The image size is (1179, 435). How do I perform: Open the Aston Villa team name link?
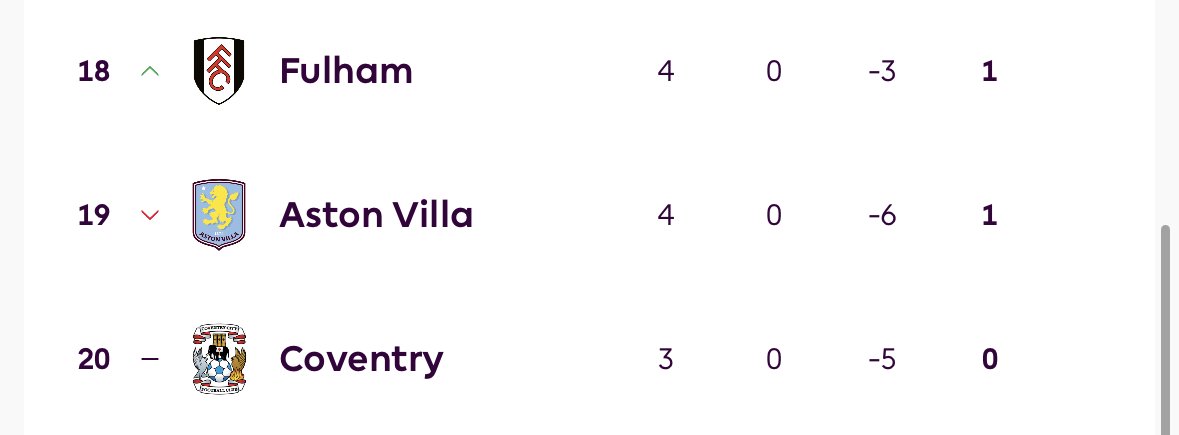click(376, 215)
